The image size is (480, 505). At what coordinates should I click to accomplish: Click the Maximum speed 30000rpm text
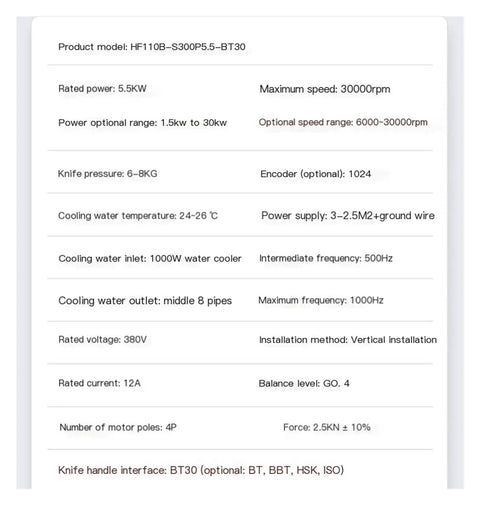pyautogui.click(x=325, y=89)
